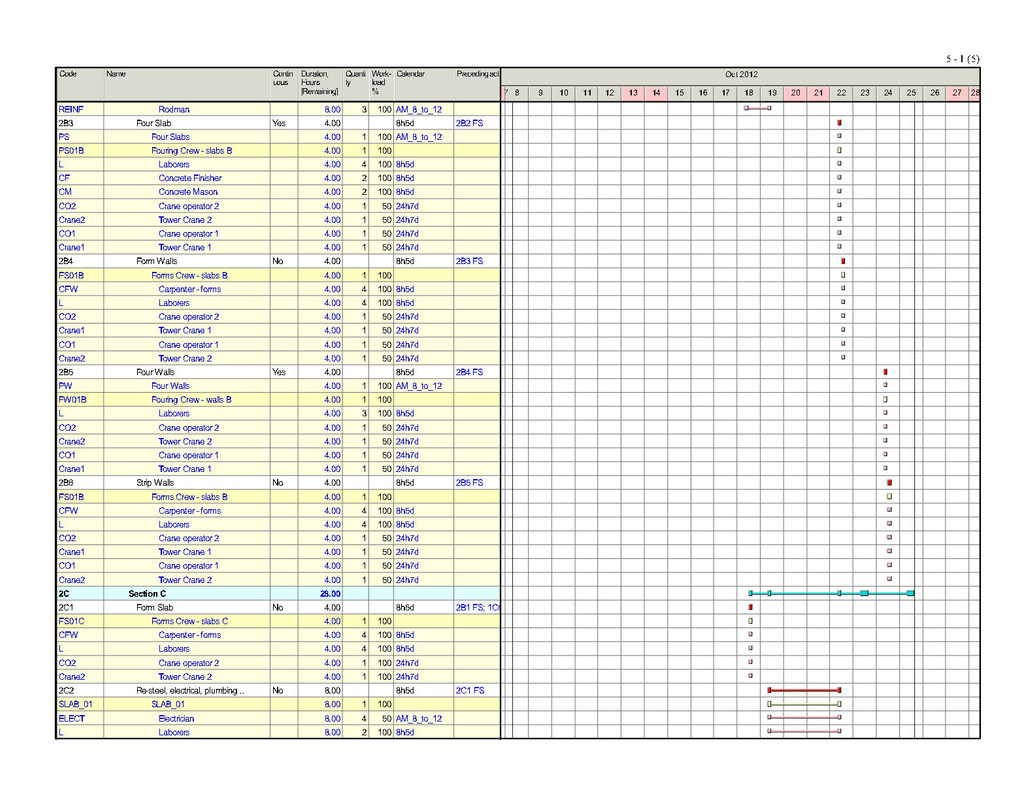Select the Forms Crew - slabs C row
This screenshot has width=1035, height=800.
278,621
